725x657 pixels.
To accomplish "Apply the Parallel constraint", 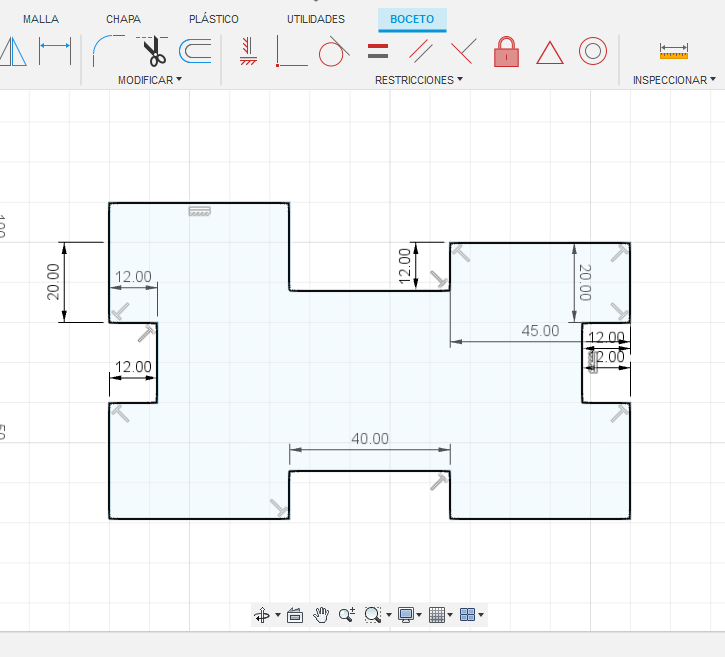I will click(x=421, y=51).
